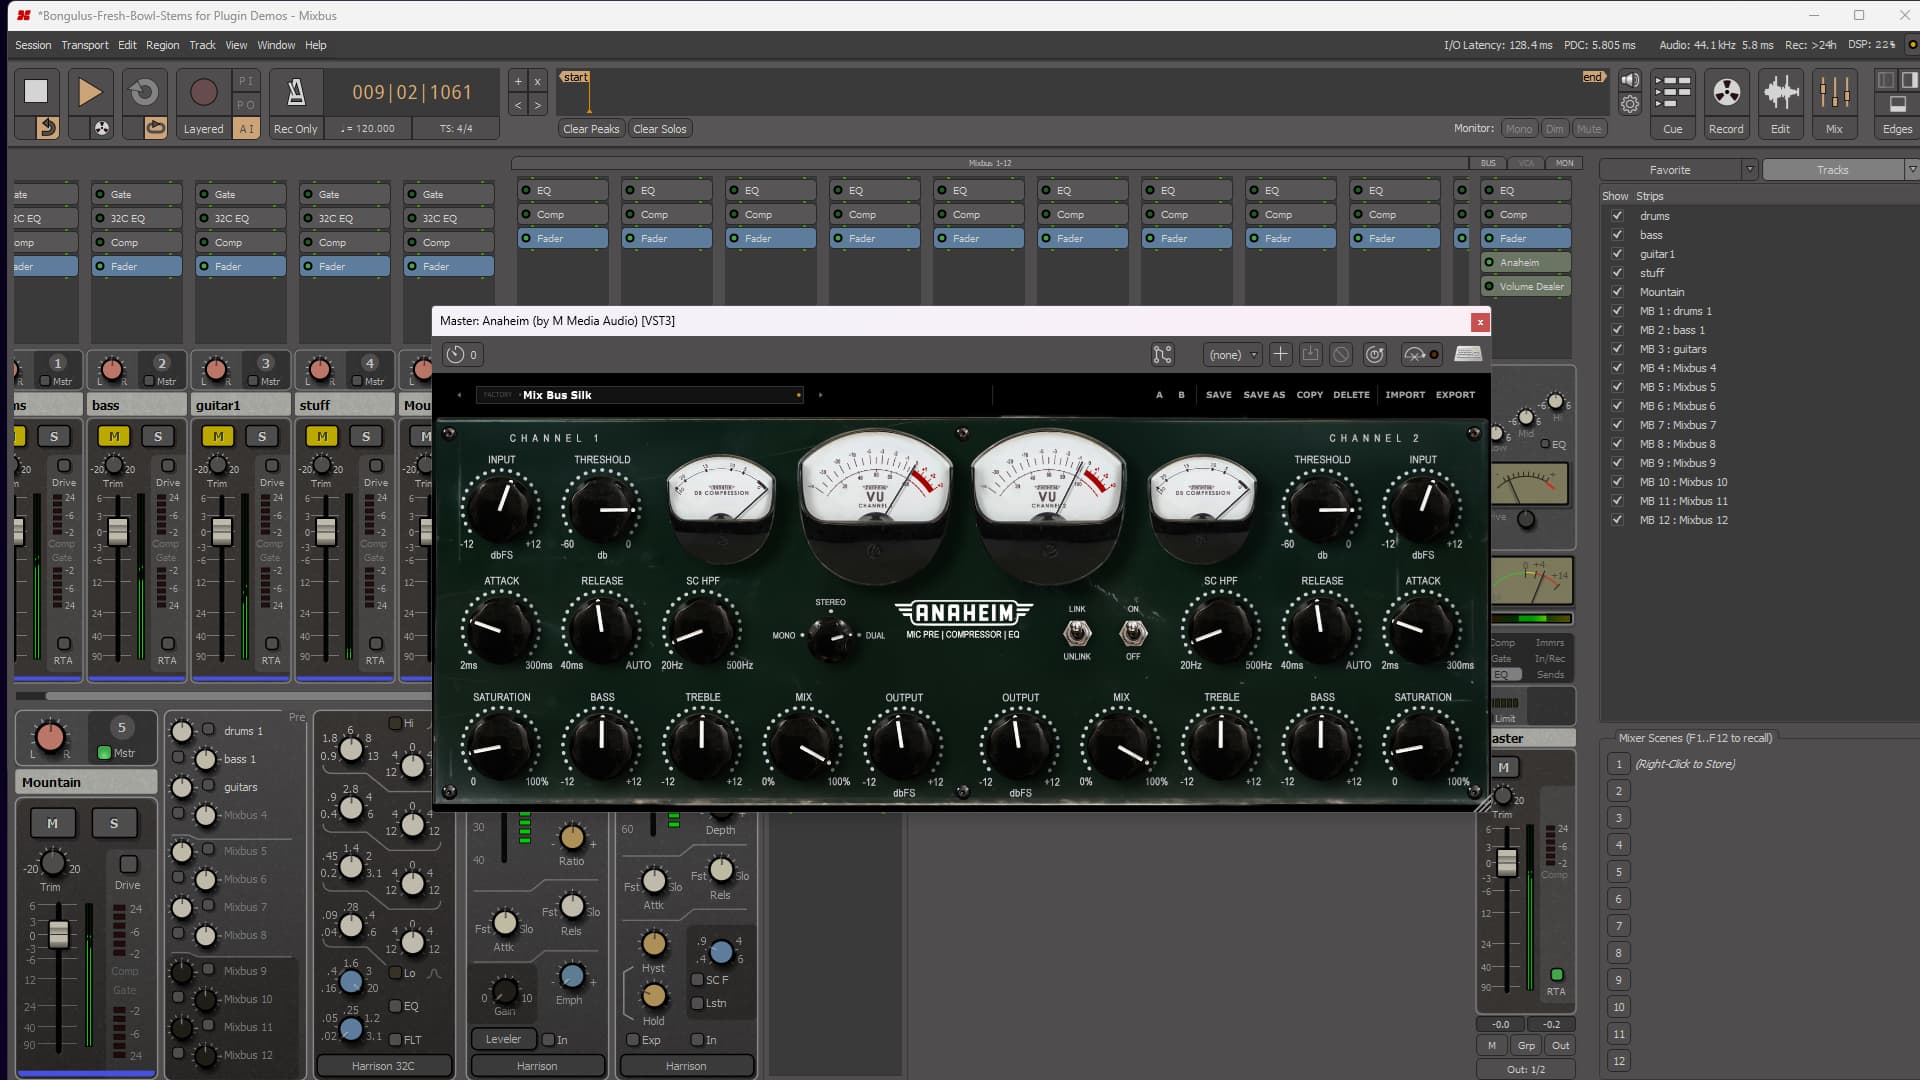Open the Tracks dropdown arrow

[1912, 170]
